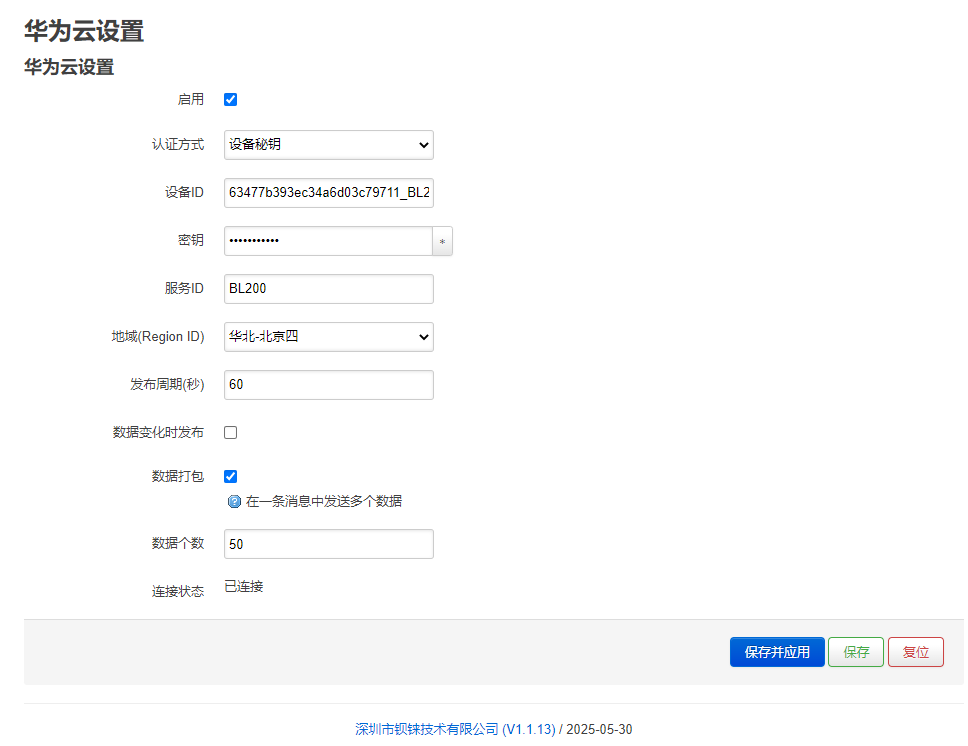The width and height of the screenshot is (968, 746).
Task: Click the blue help icon under 数据打包
Action: click(234, 501)
